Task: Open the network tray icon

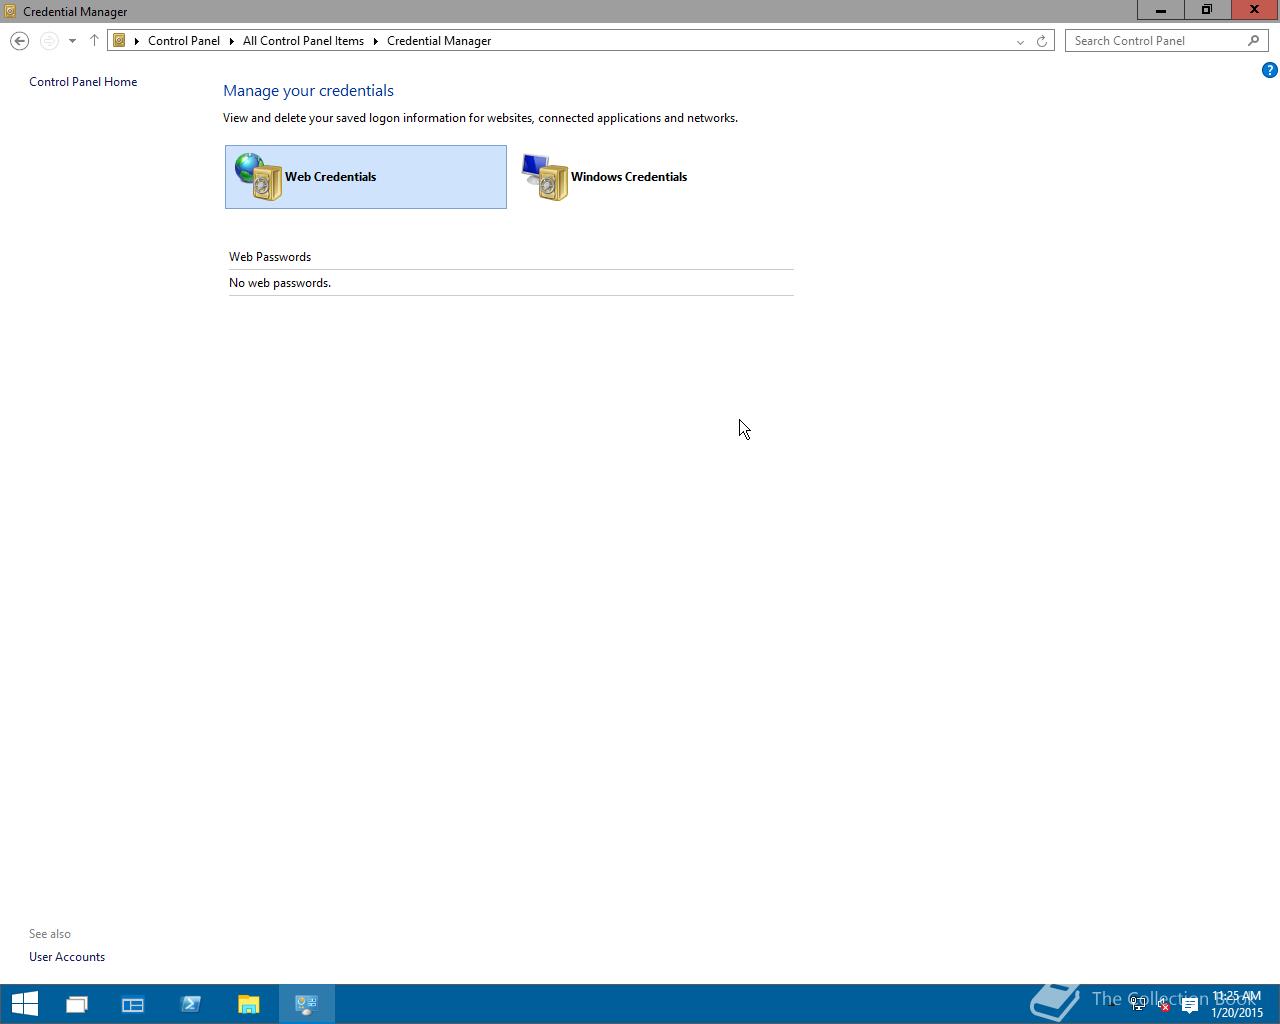Action: pos(1138,1005)
